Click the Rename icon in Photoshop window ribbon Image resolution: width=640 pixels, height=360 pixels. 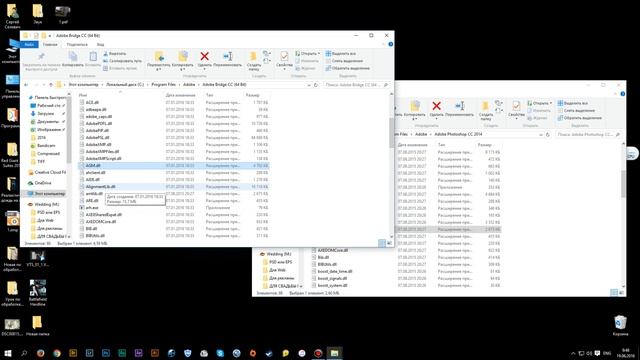click(x=460, y=106)
